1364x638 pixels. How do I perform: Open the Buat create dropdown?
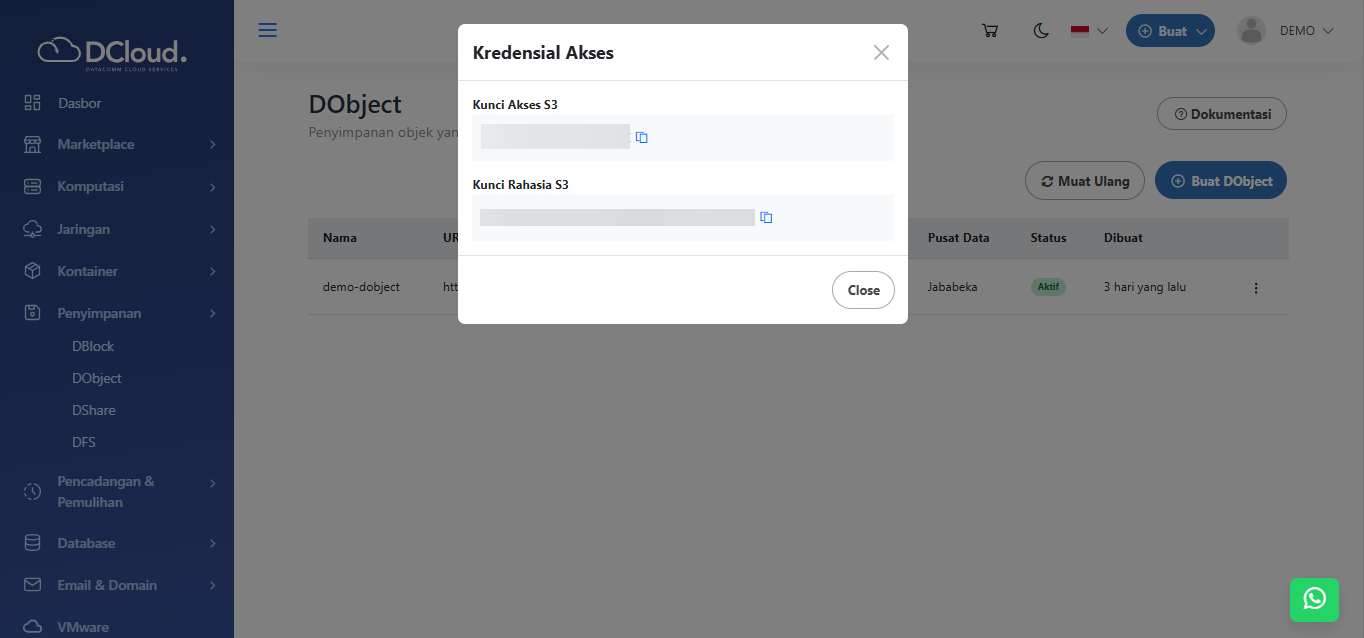1170,31
